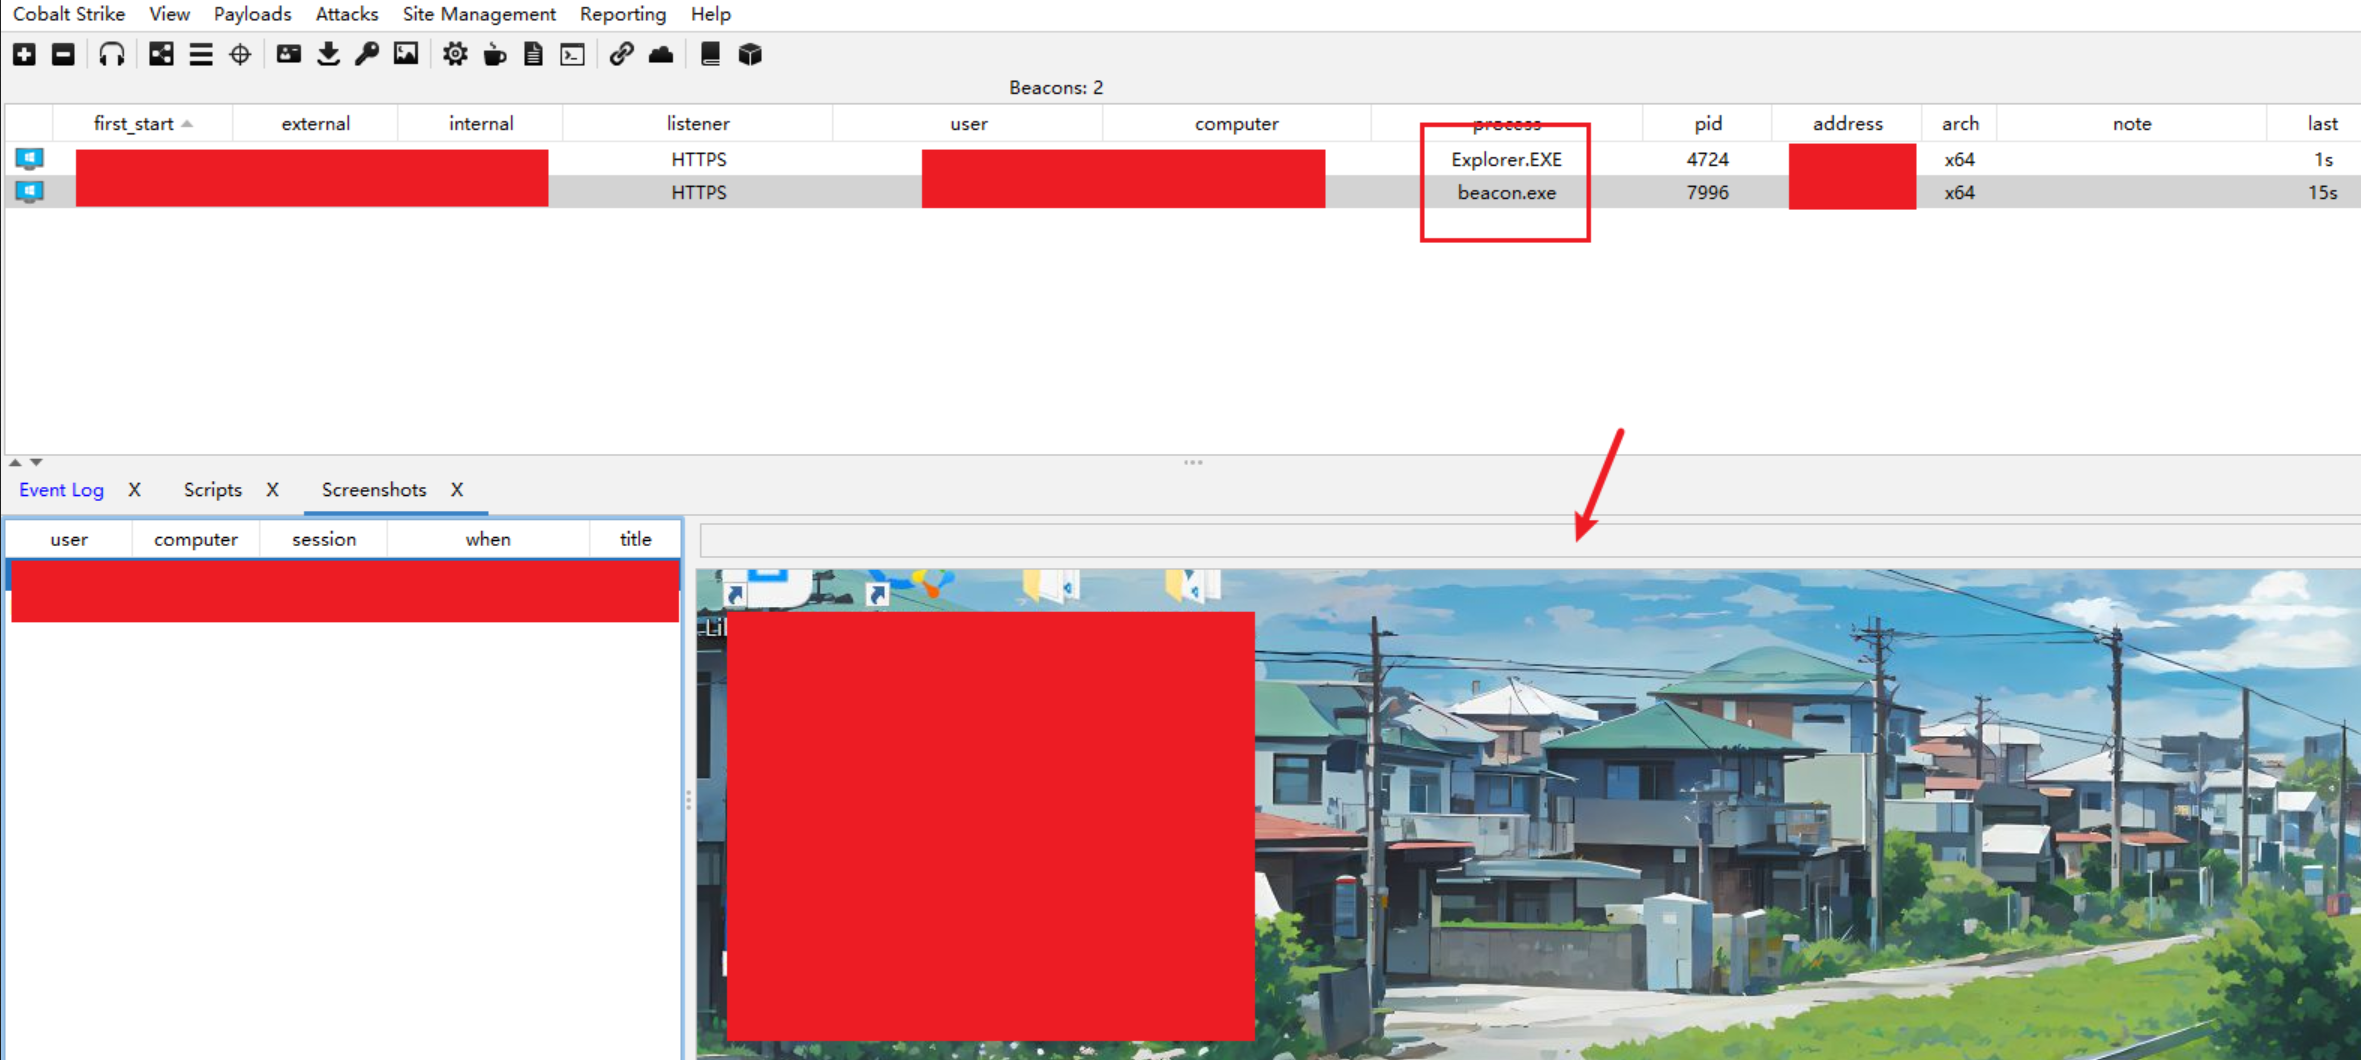
Task: Sort screenshots by the title column
Action: tap(635, 539)
